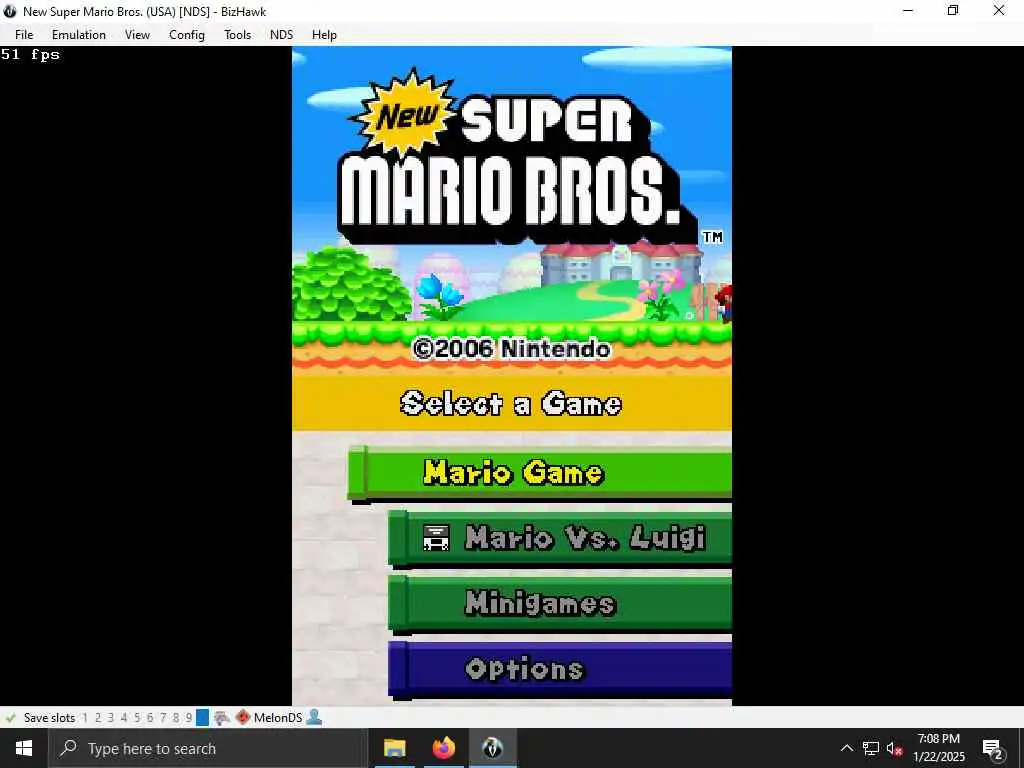The image size is (1024, 768).
Task: Click the BizHawk taskbar icon
Action: click(x=493, y=748)
